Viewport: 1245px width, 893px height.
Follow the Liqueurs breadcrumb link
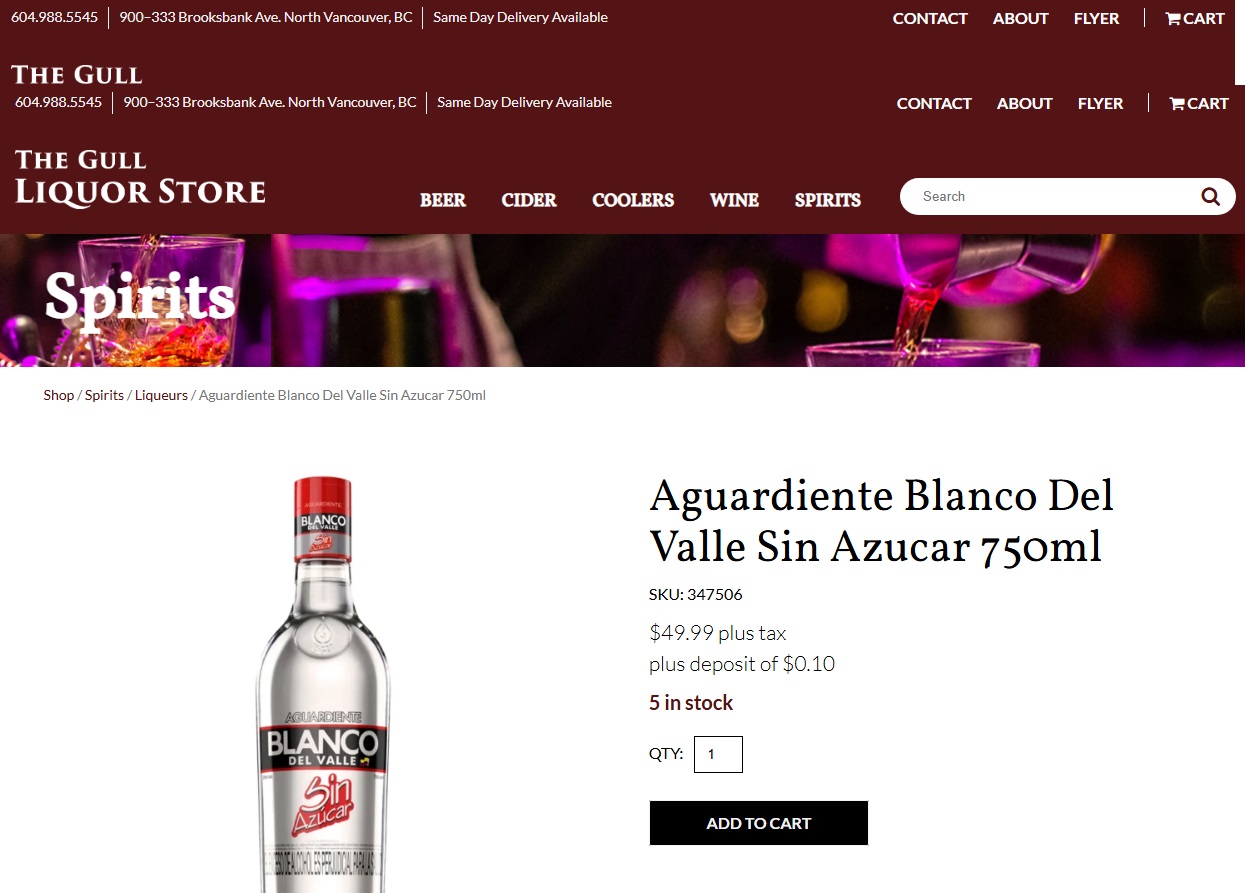click(x=161, y=395)
